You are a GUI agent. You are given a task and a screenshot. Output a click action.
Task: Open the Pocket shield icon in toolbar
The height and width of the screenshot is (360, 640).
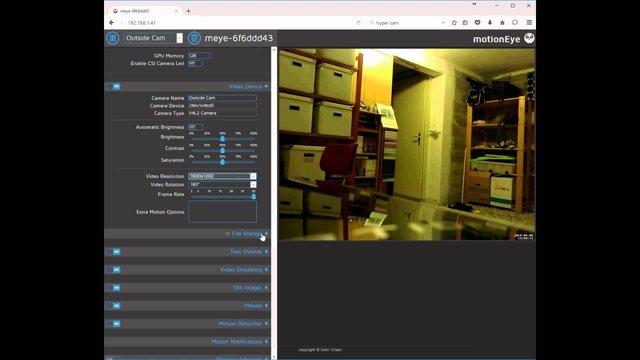point(477,23)
